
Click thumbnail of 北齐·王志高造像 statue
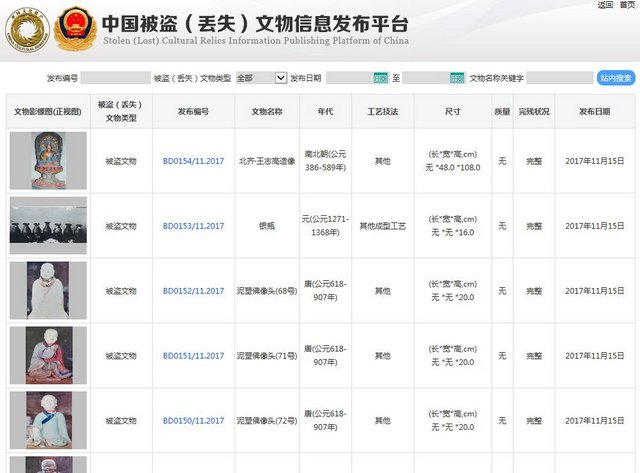[x=48, y=160]
